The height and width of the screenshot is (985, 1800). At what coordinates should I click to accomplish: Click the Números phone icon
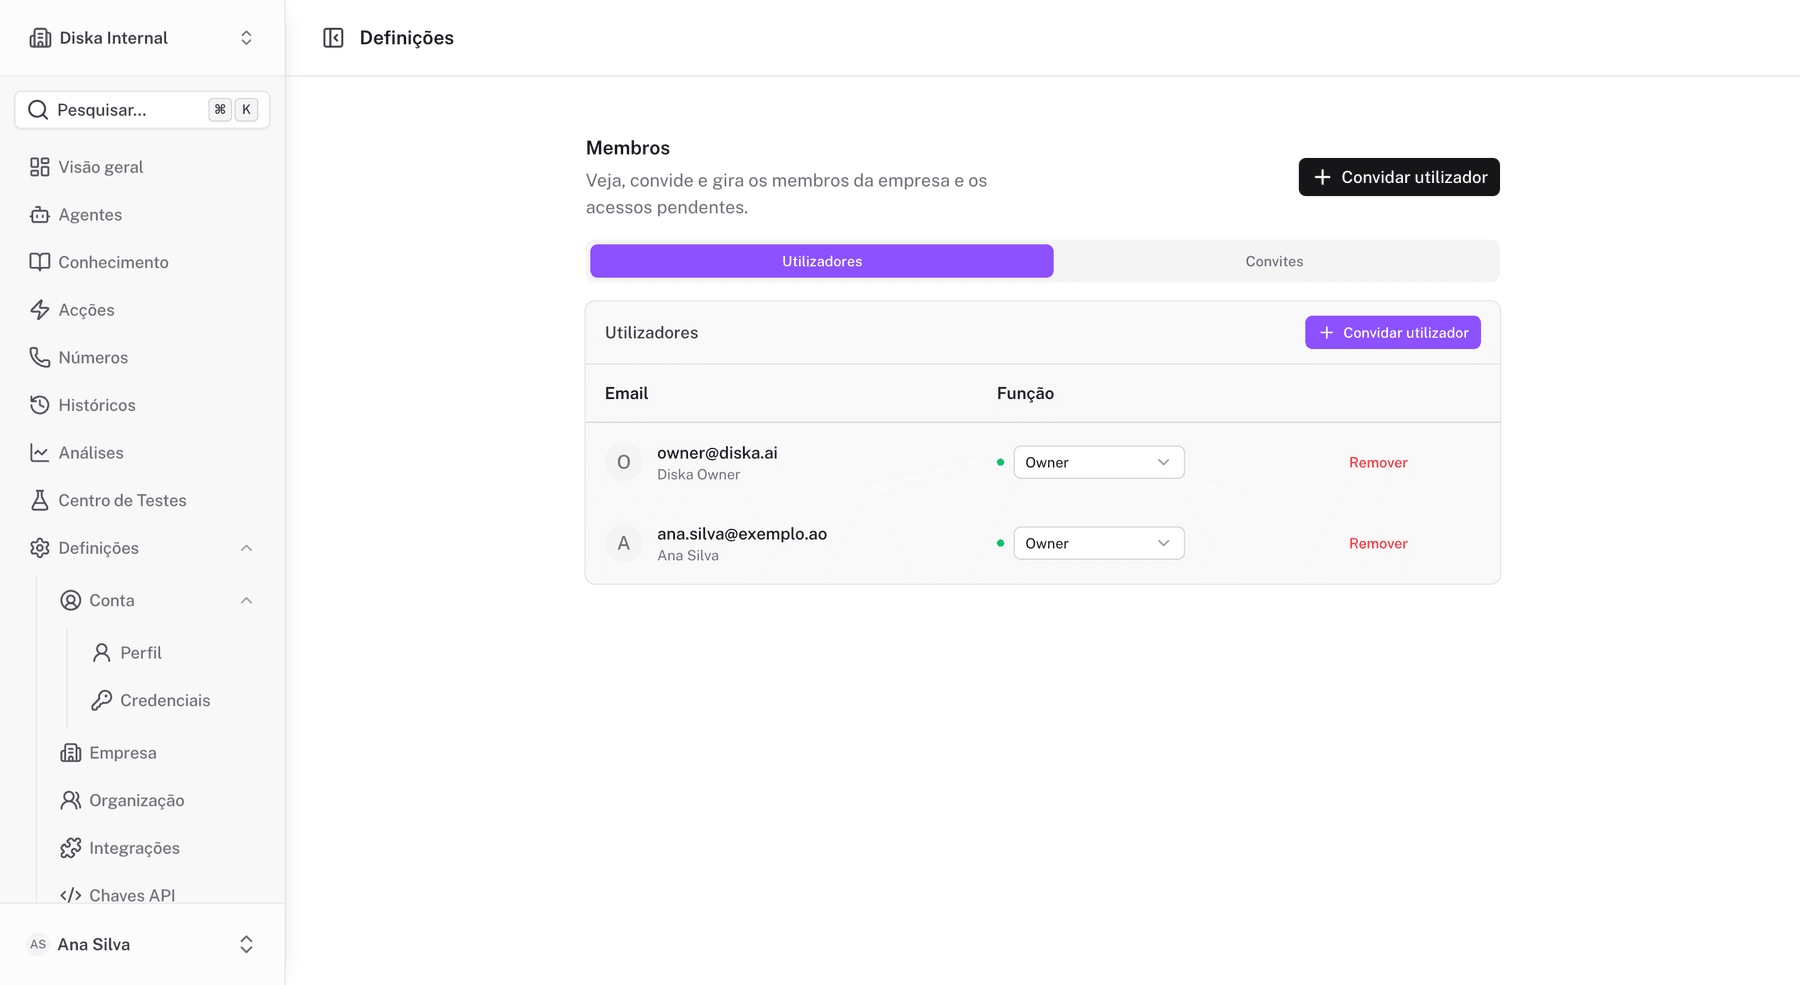(x=40, y=357)
